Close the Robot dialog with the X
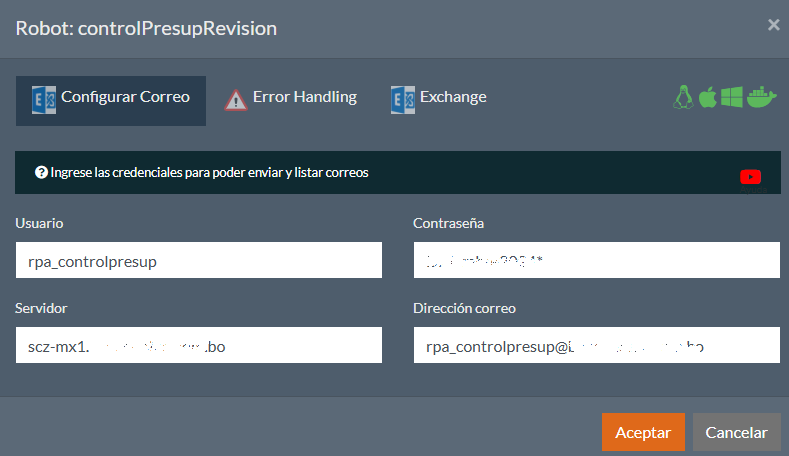The image size is (789, 456). tap(773, 25)
